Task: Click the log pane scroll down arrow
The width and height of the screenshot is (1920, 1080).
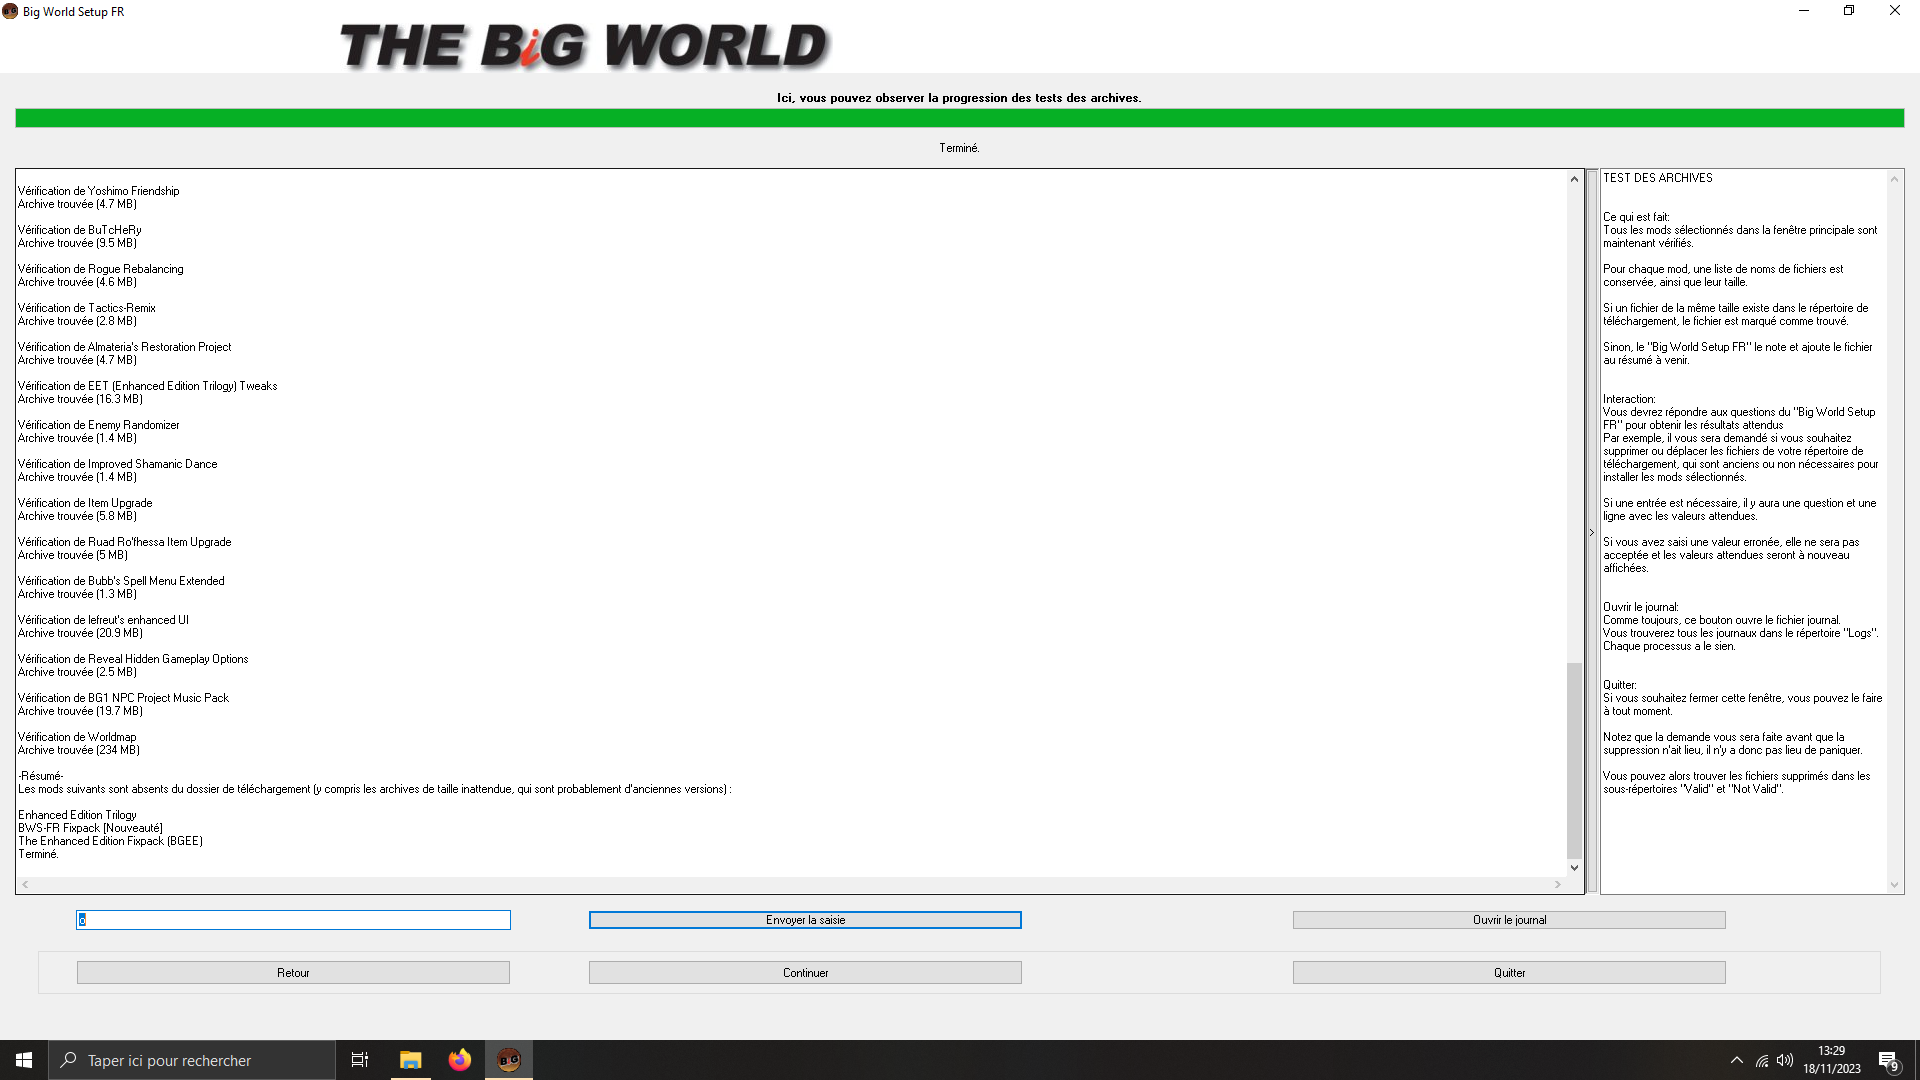Action: [x=1574, y=868]
